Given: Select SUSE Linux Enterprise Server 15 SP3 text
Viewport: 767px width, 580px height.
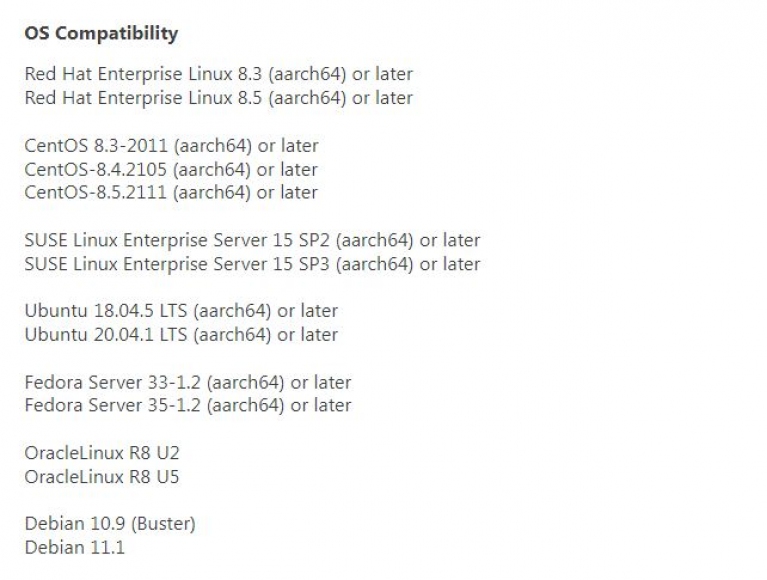Looking at the screenshot, I should (252, 264).
